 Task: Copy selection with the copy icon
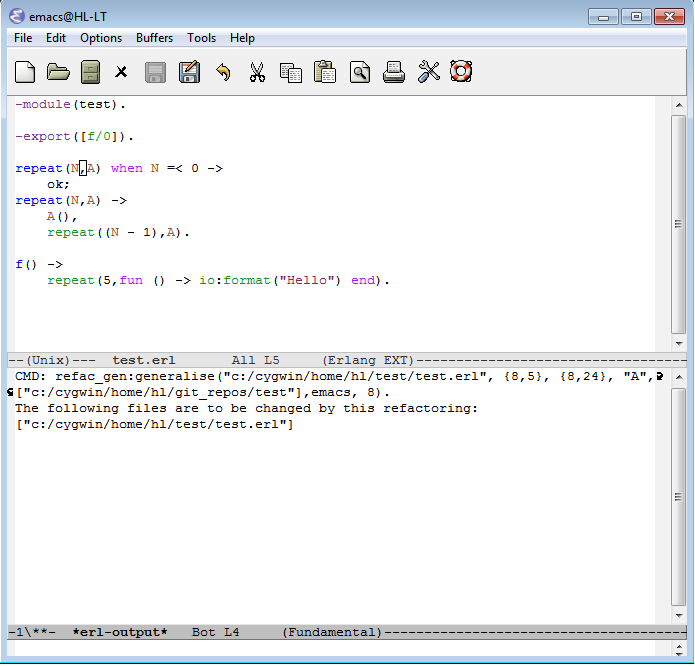[291, 72]
